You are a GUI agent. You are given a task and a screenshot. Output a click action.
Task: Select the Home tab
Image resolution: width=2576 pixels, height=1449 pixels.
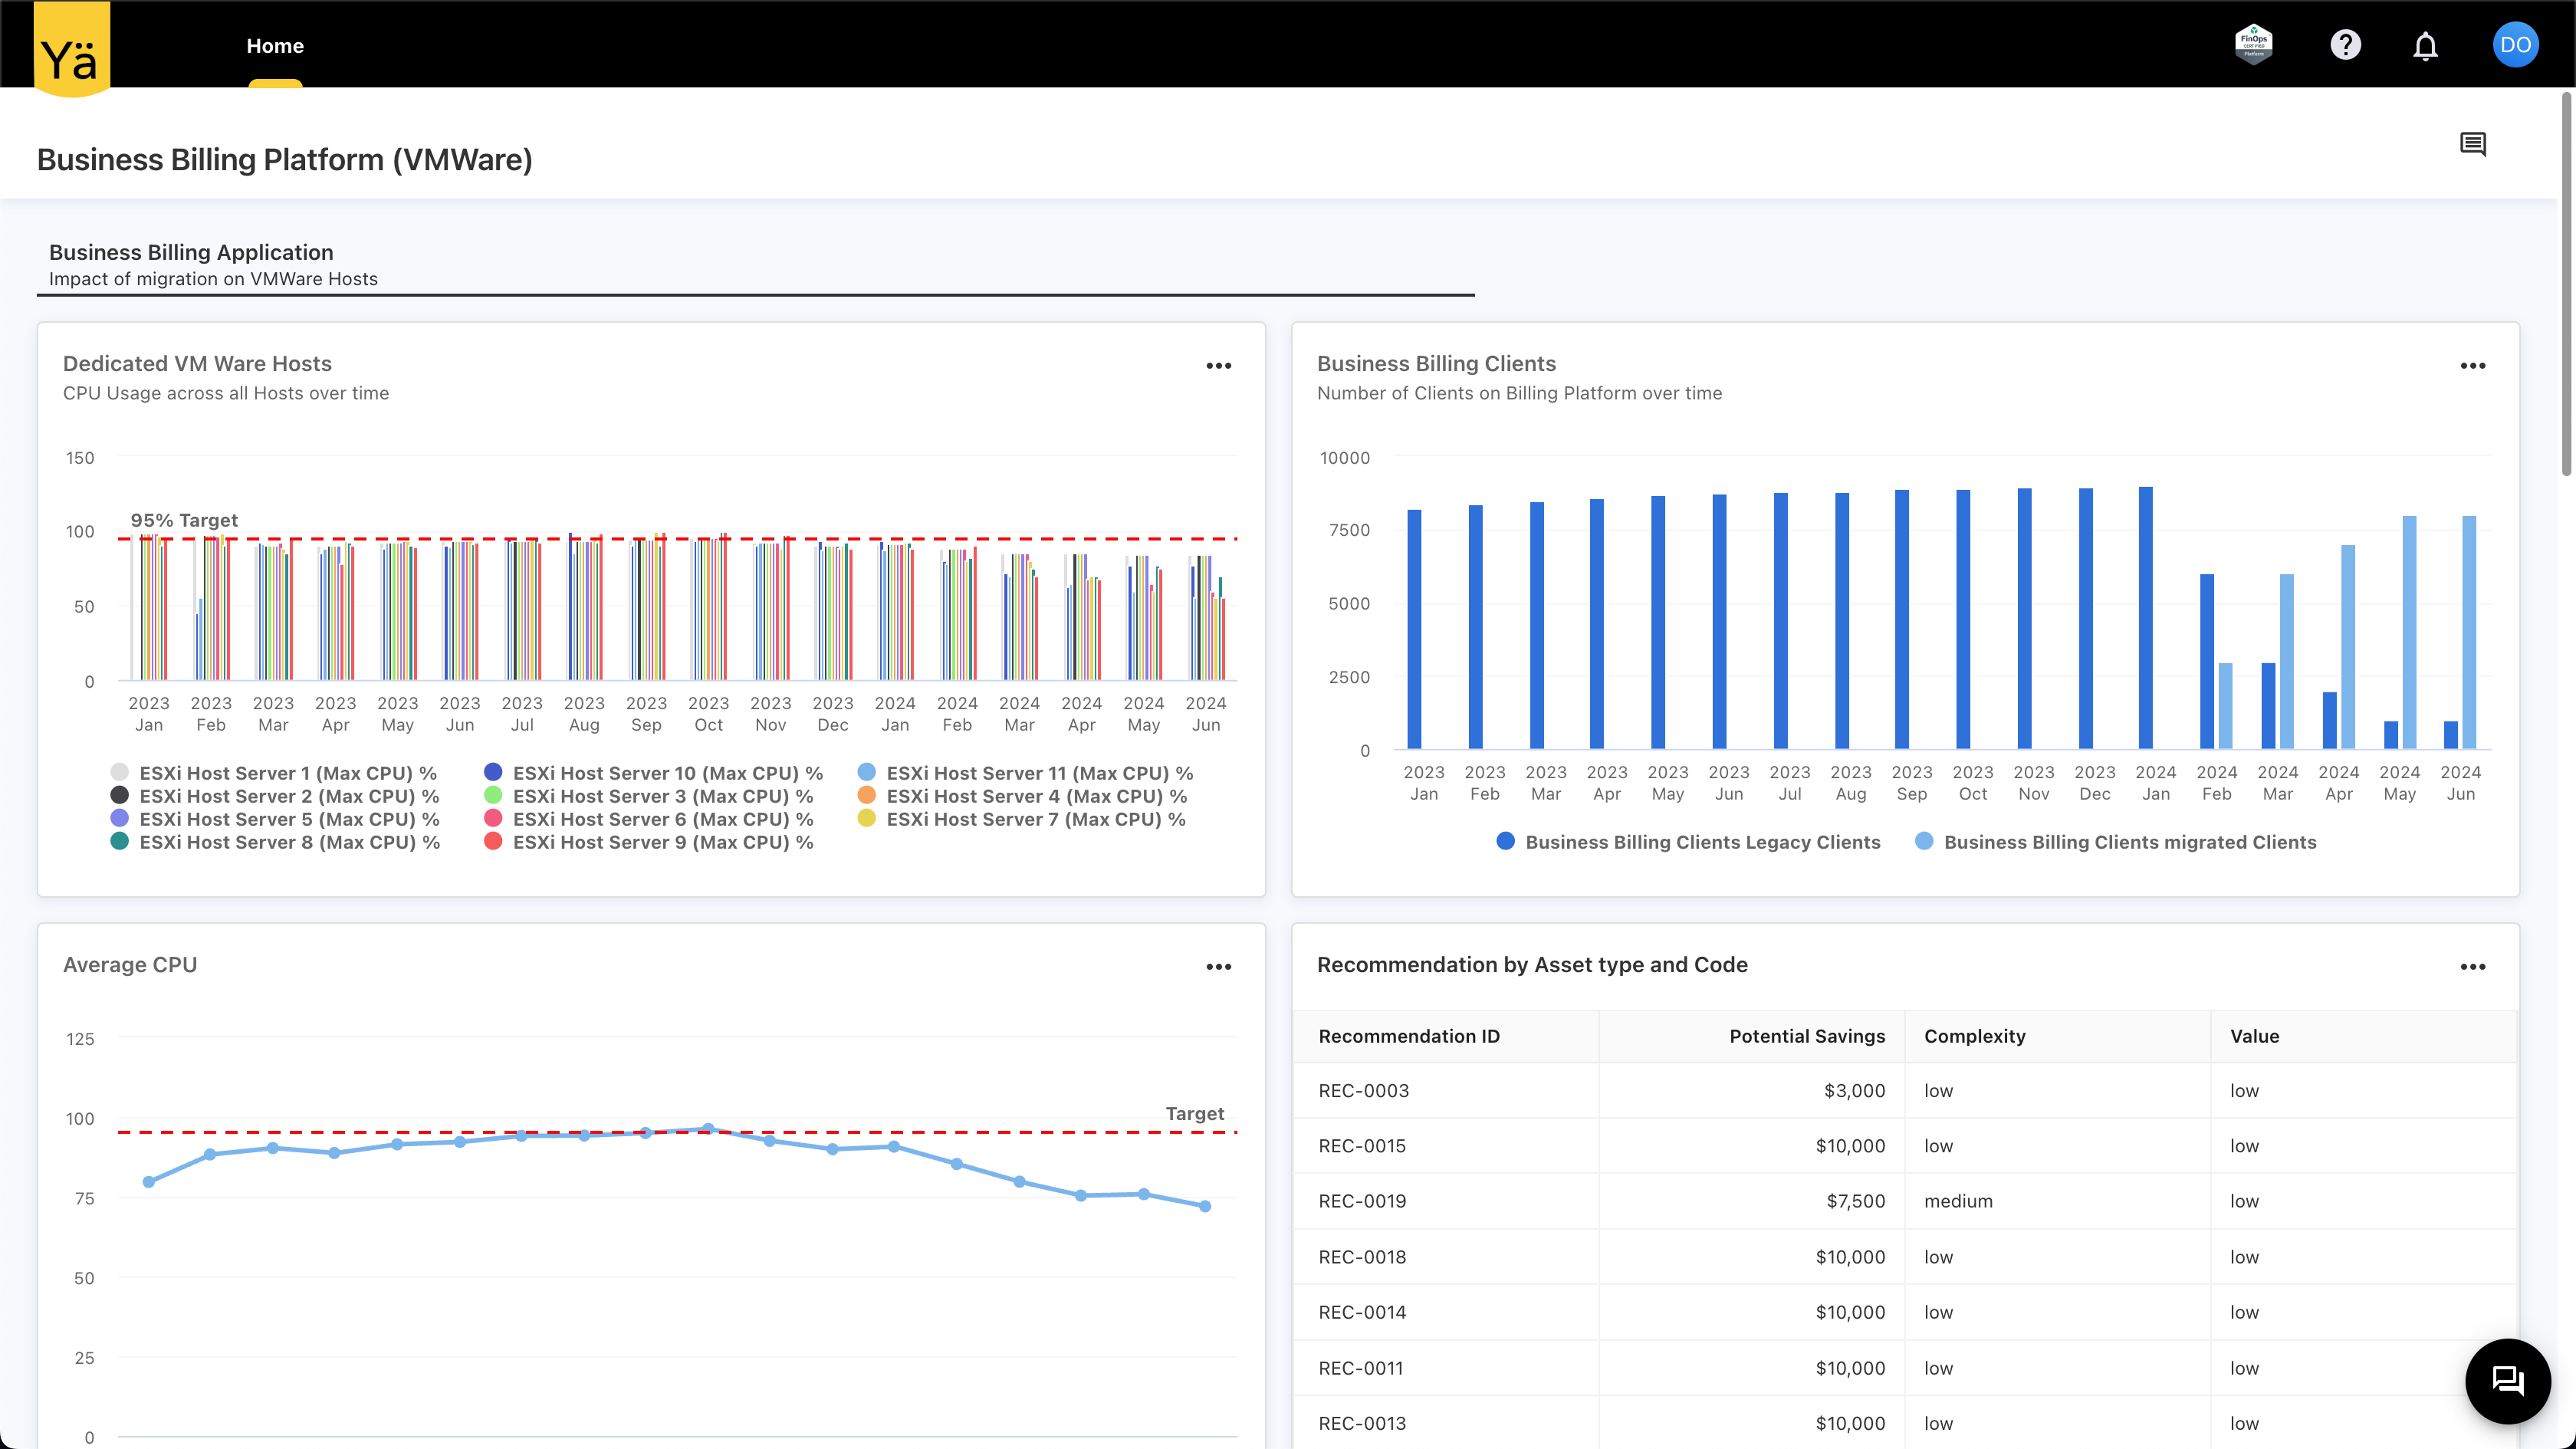click(275, 45)
